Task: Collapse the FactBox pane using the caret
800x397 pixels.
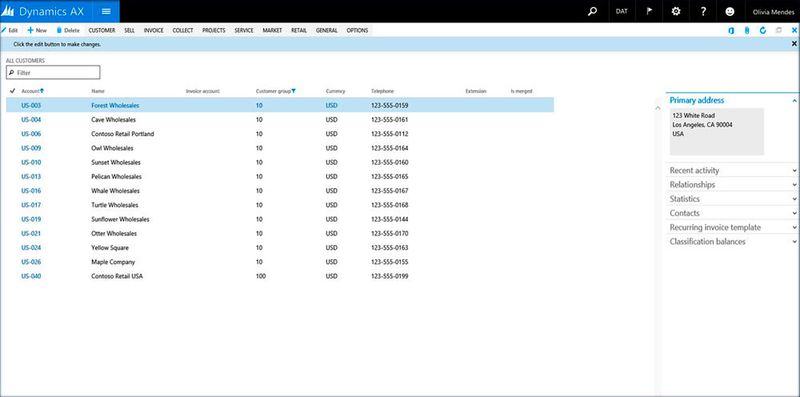Action: click(658, 108)
